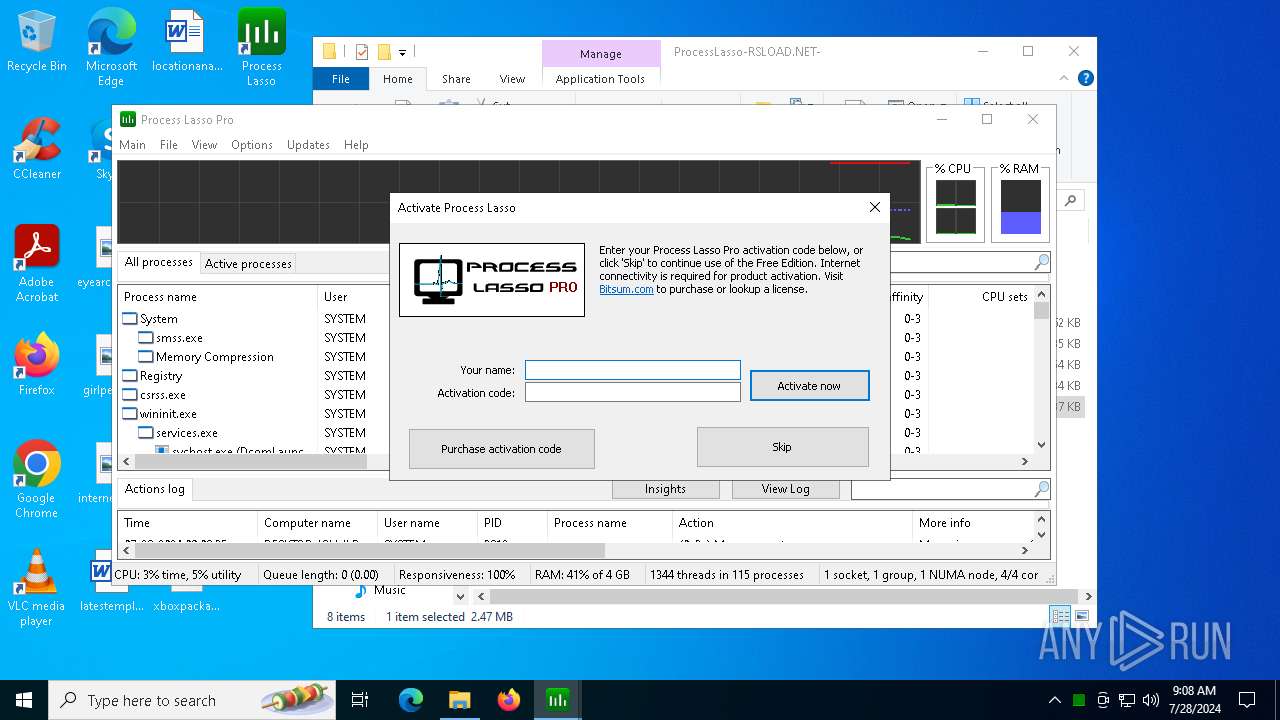This screenshot has height=720, width=1280.
Task: Select the smss.exe process row
Action: 179,338
